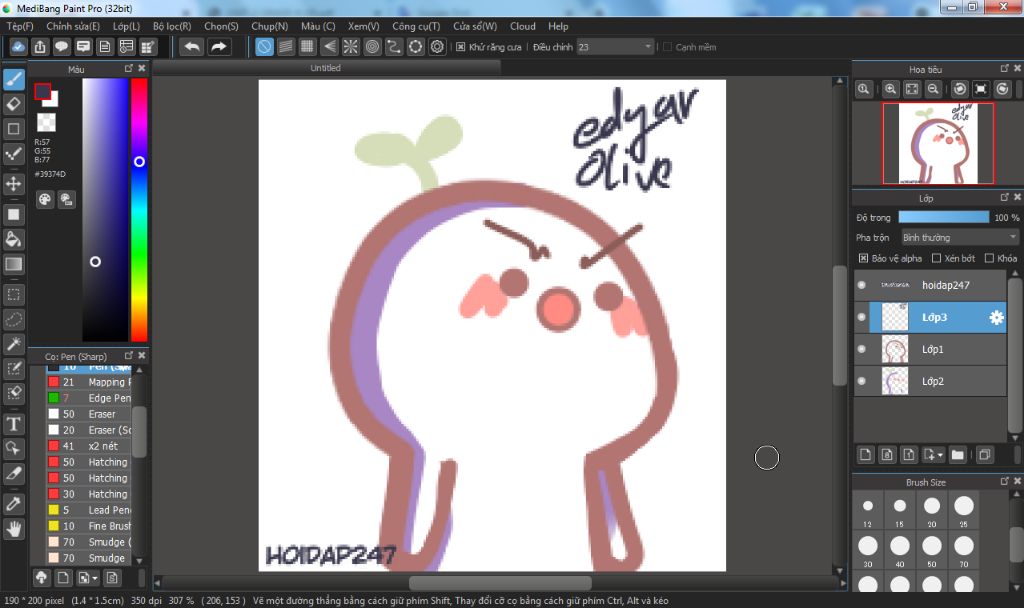
Task: Turn snap off icon in toolbar
Action: tap(264, 46)
